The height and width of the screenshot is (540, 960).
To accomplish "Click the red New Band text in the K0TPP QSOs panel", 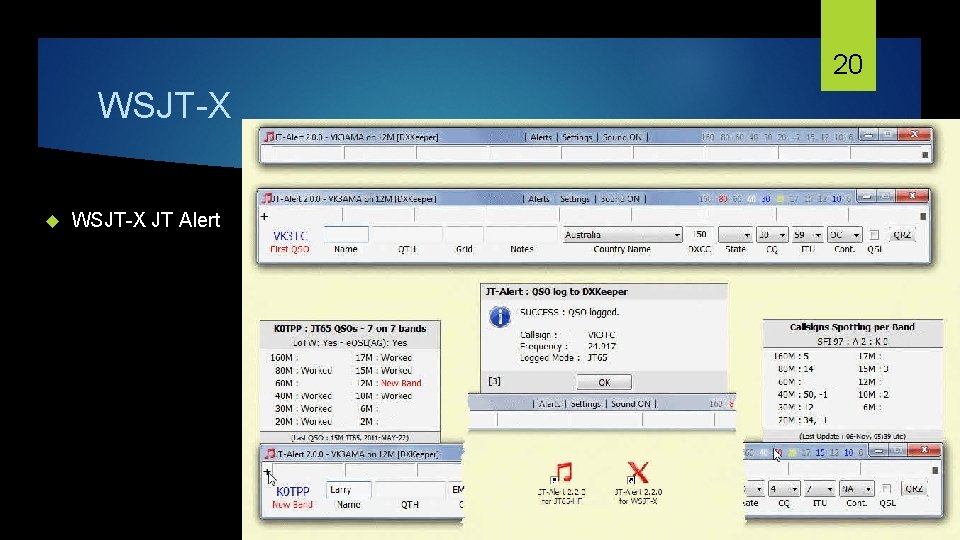I will (401, 383).
